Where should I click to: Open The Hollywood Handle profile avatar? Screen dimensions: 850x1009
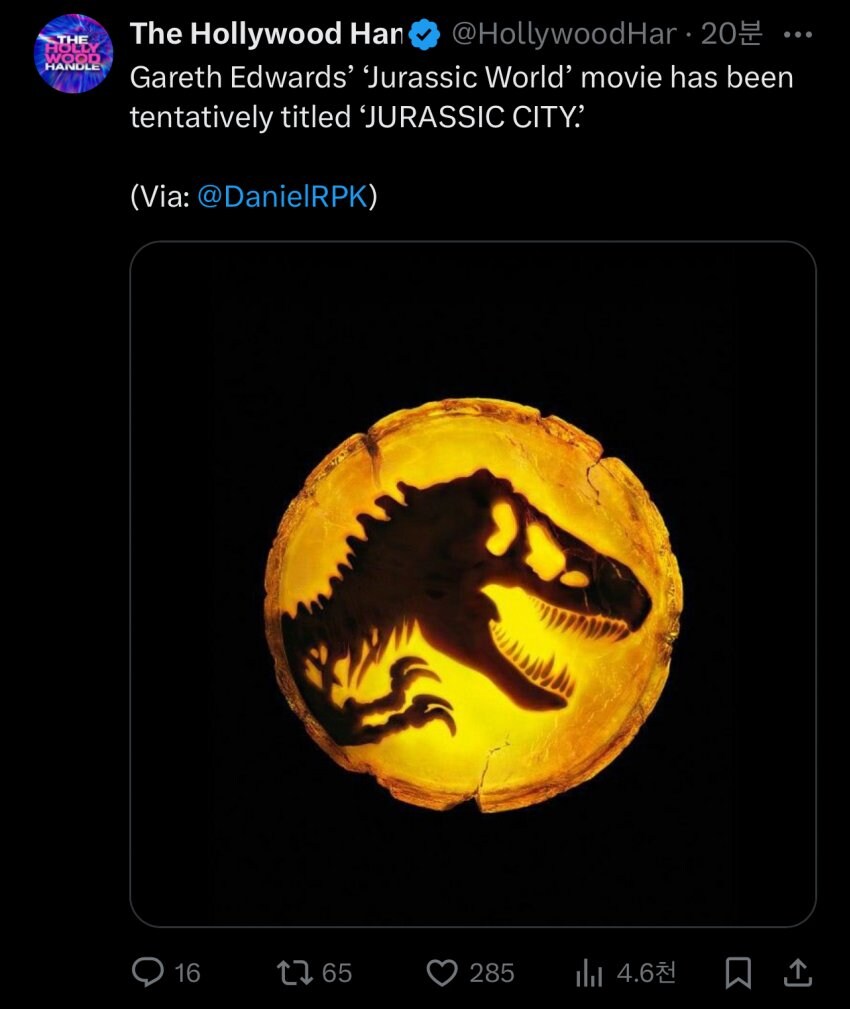(74, 54)
